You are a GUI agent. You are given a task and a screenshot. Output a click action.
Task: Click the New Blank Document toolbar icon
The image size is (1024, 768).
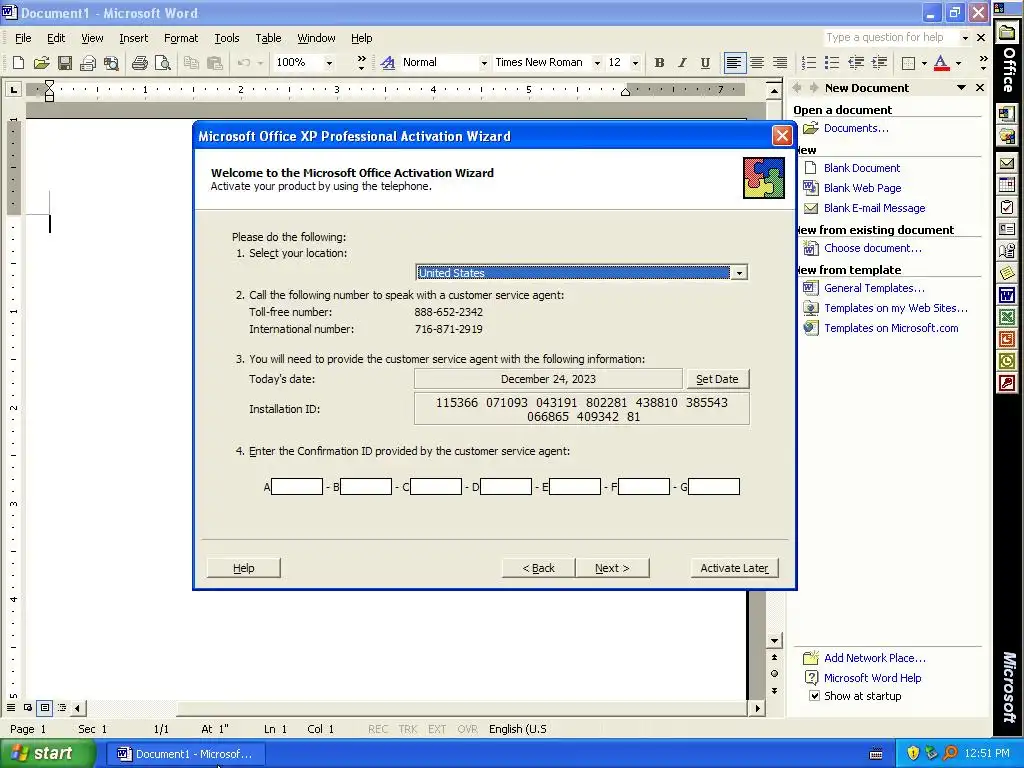click(18, 63)
